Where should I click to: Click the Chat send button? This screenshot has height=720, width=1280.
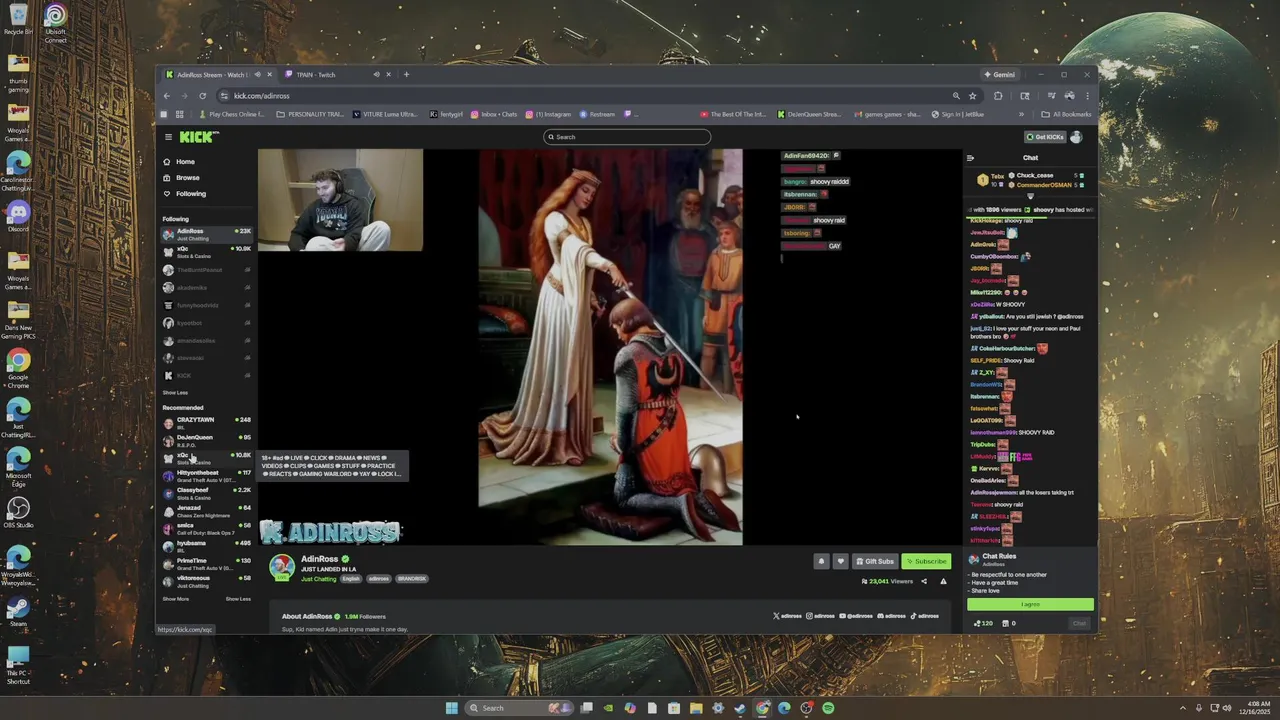point(1079,623)
